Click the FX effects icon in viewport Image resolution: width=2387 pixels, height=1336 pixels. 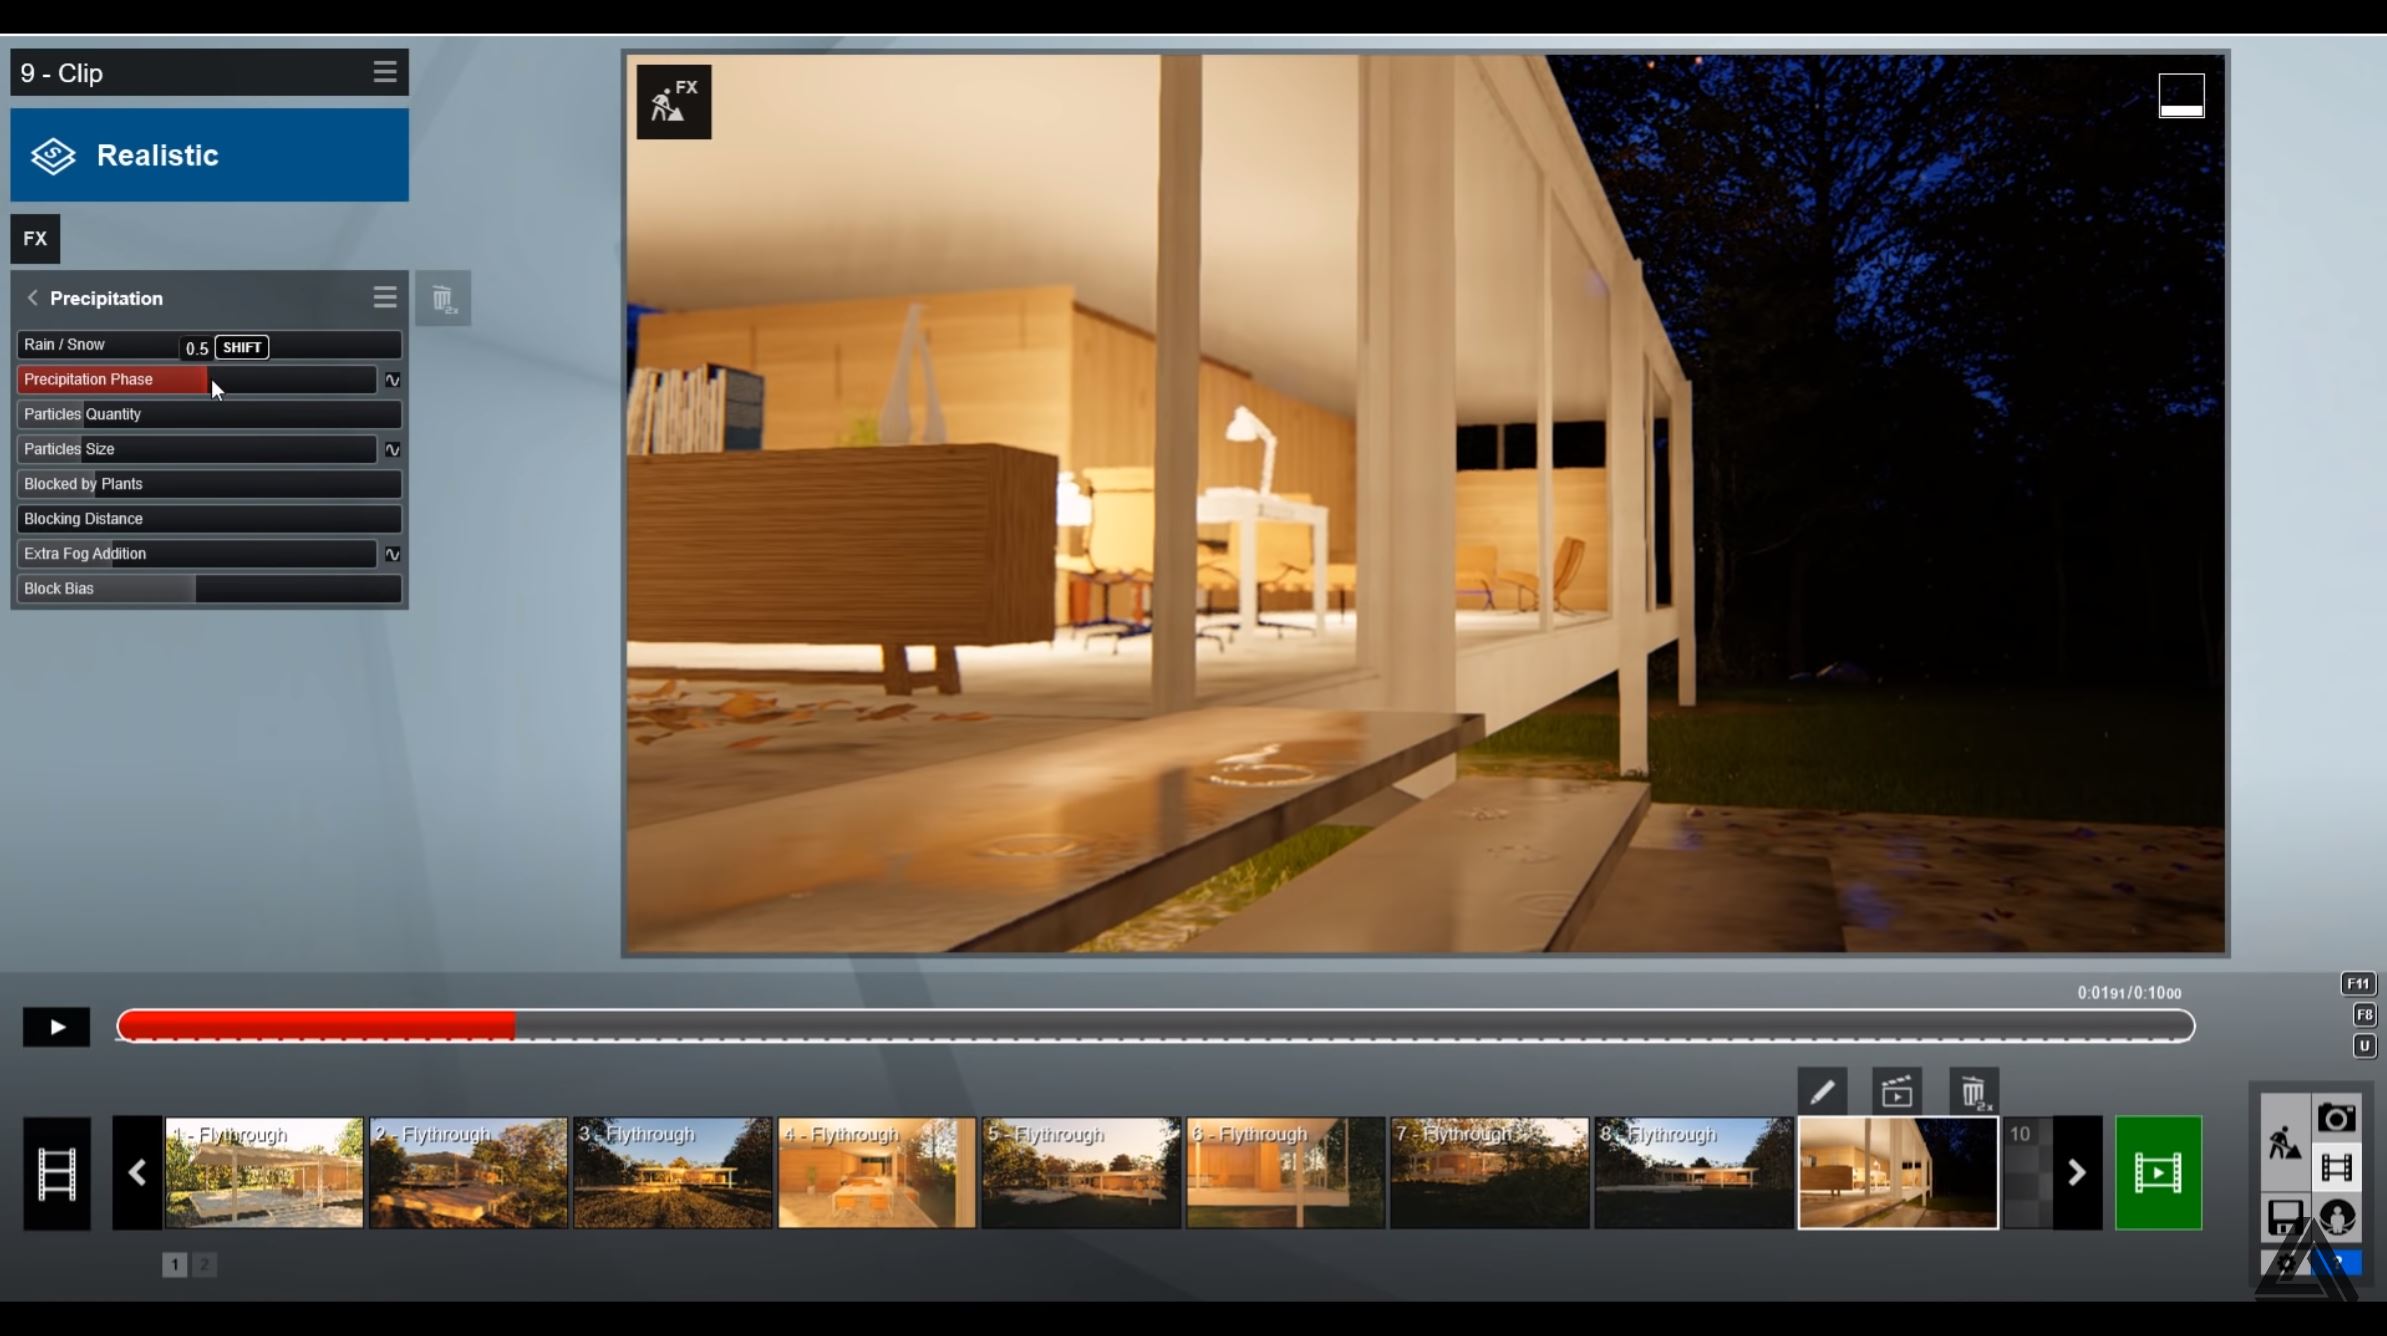point(674,102)
